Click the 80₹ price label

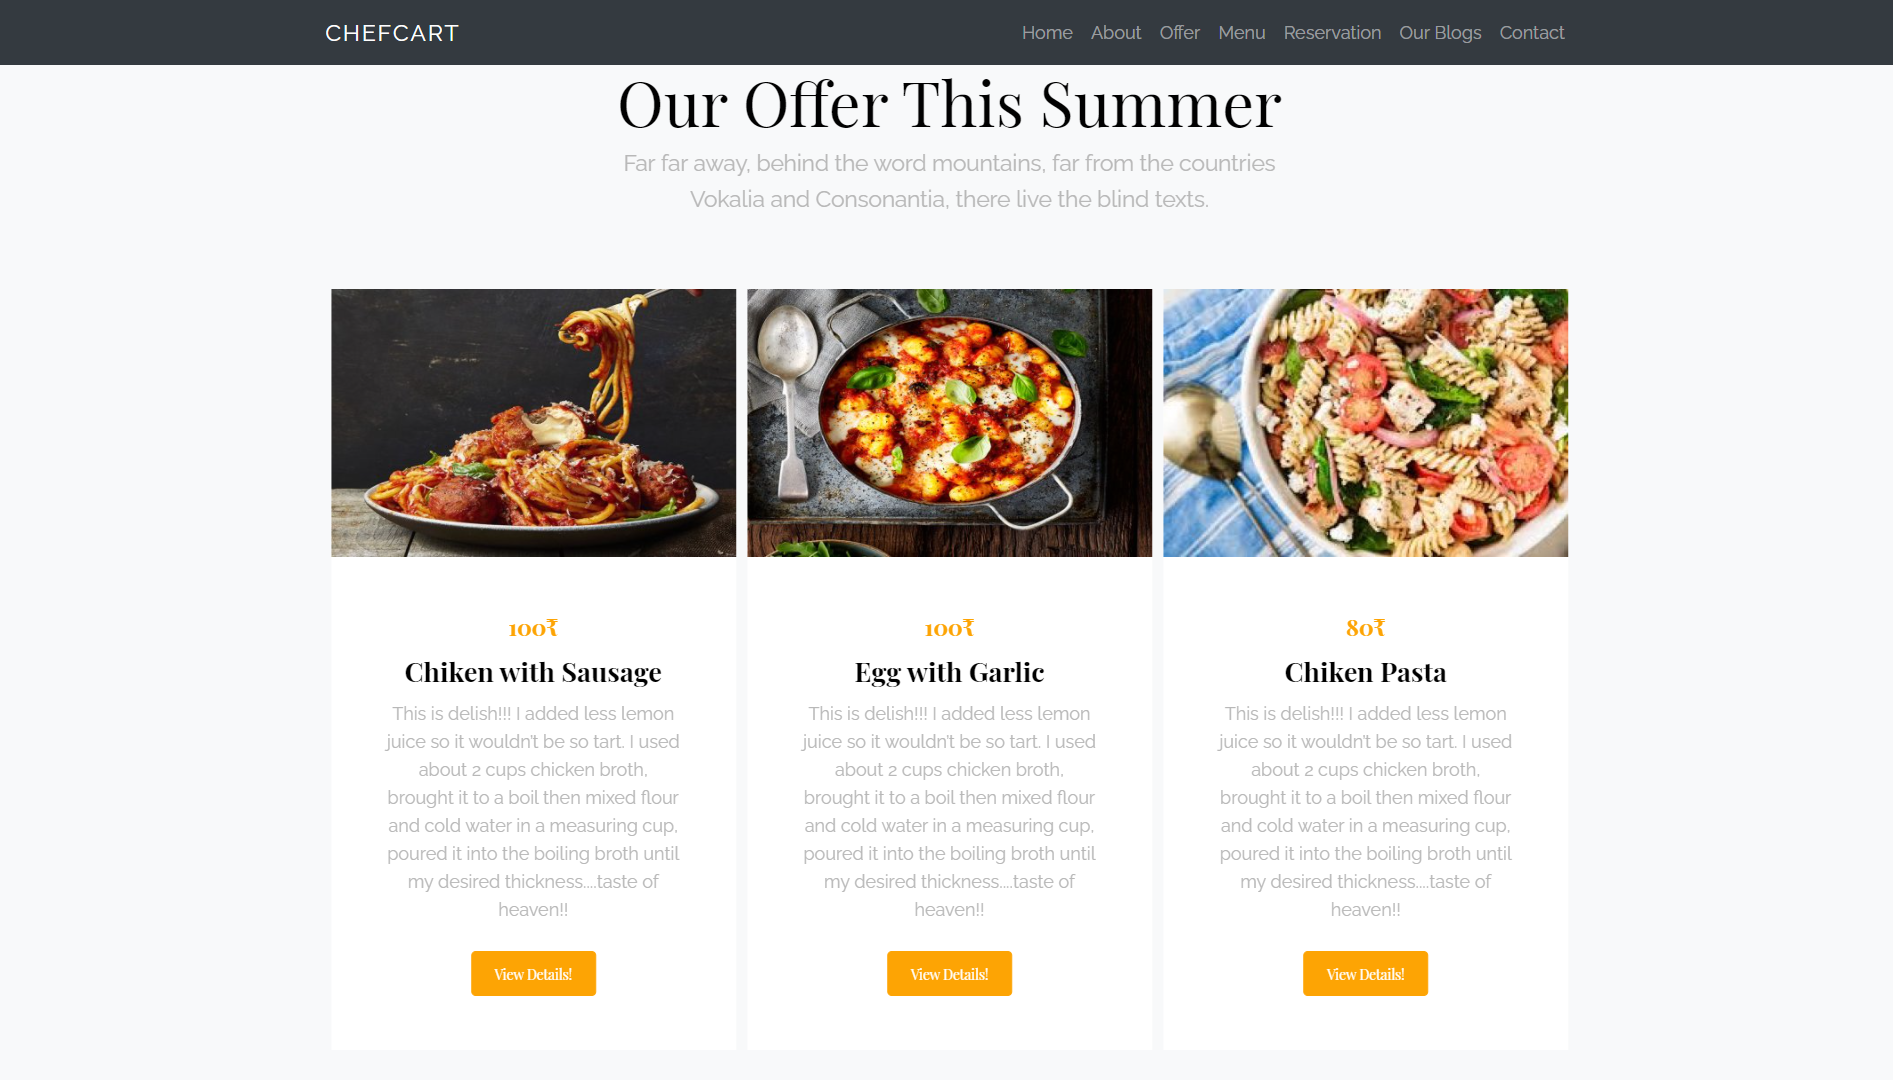coord(1365,628)
